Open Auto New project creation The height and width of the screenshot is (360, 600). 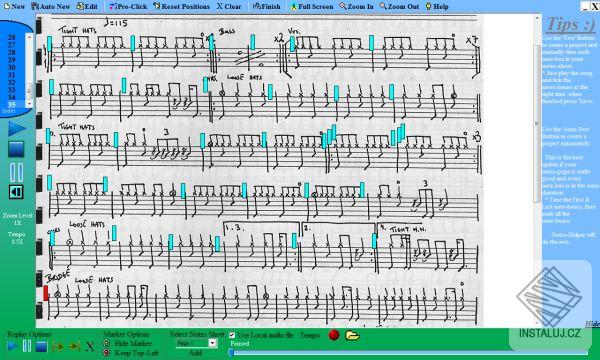(x=51, y=7)
